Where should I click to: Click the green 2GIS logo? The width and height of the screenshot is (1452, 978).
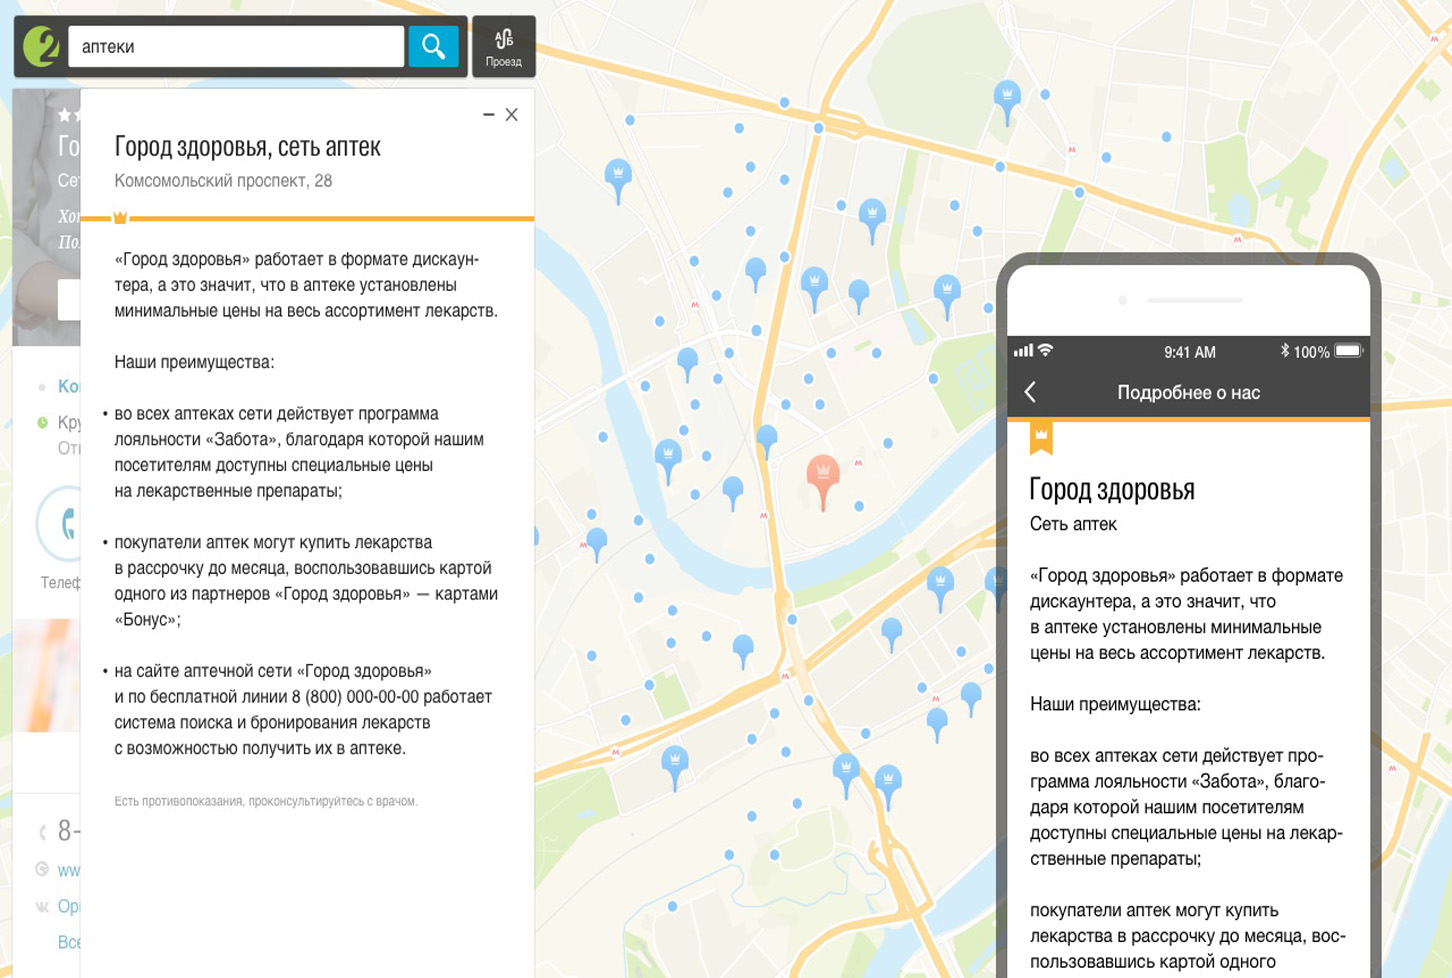[x=41, y=46]
